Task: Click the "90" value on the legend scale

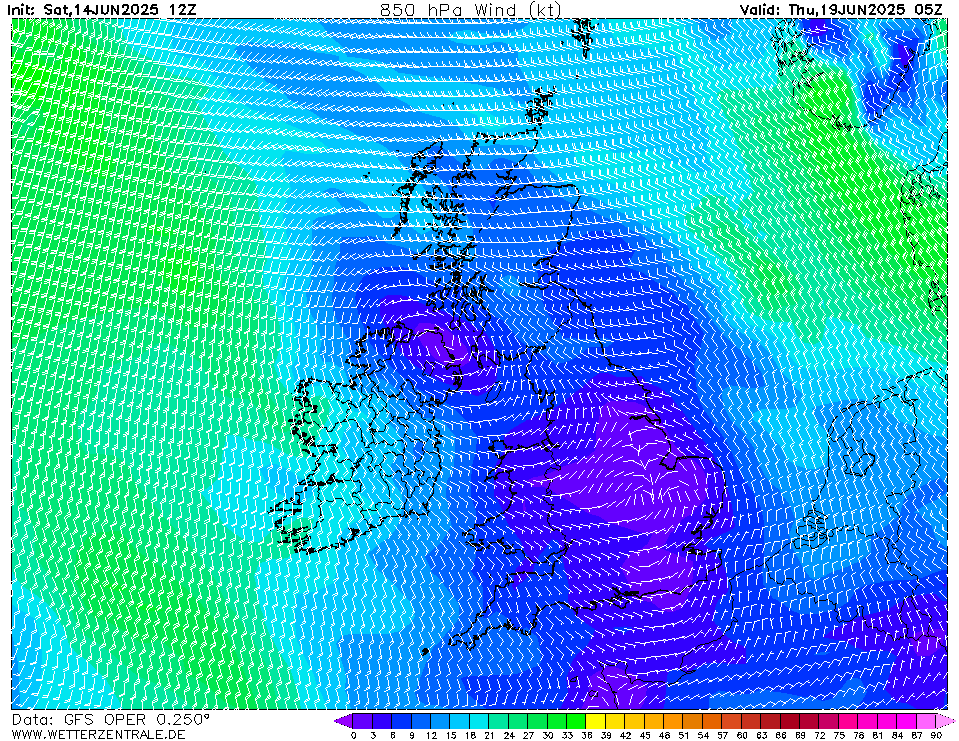Action: coord(936,735)
